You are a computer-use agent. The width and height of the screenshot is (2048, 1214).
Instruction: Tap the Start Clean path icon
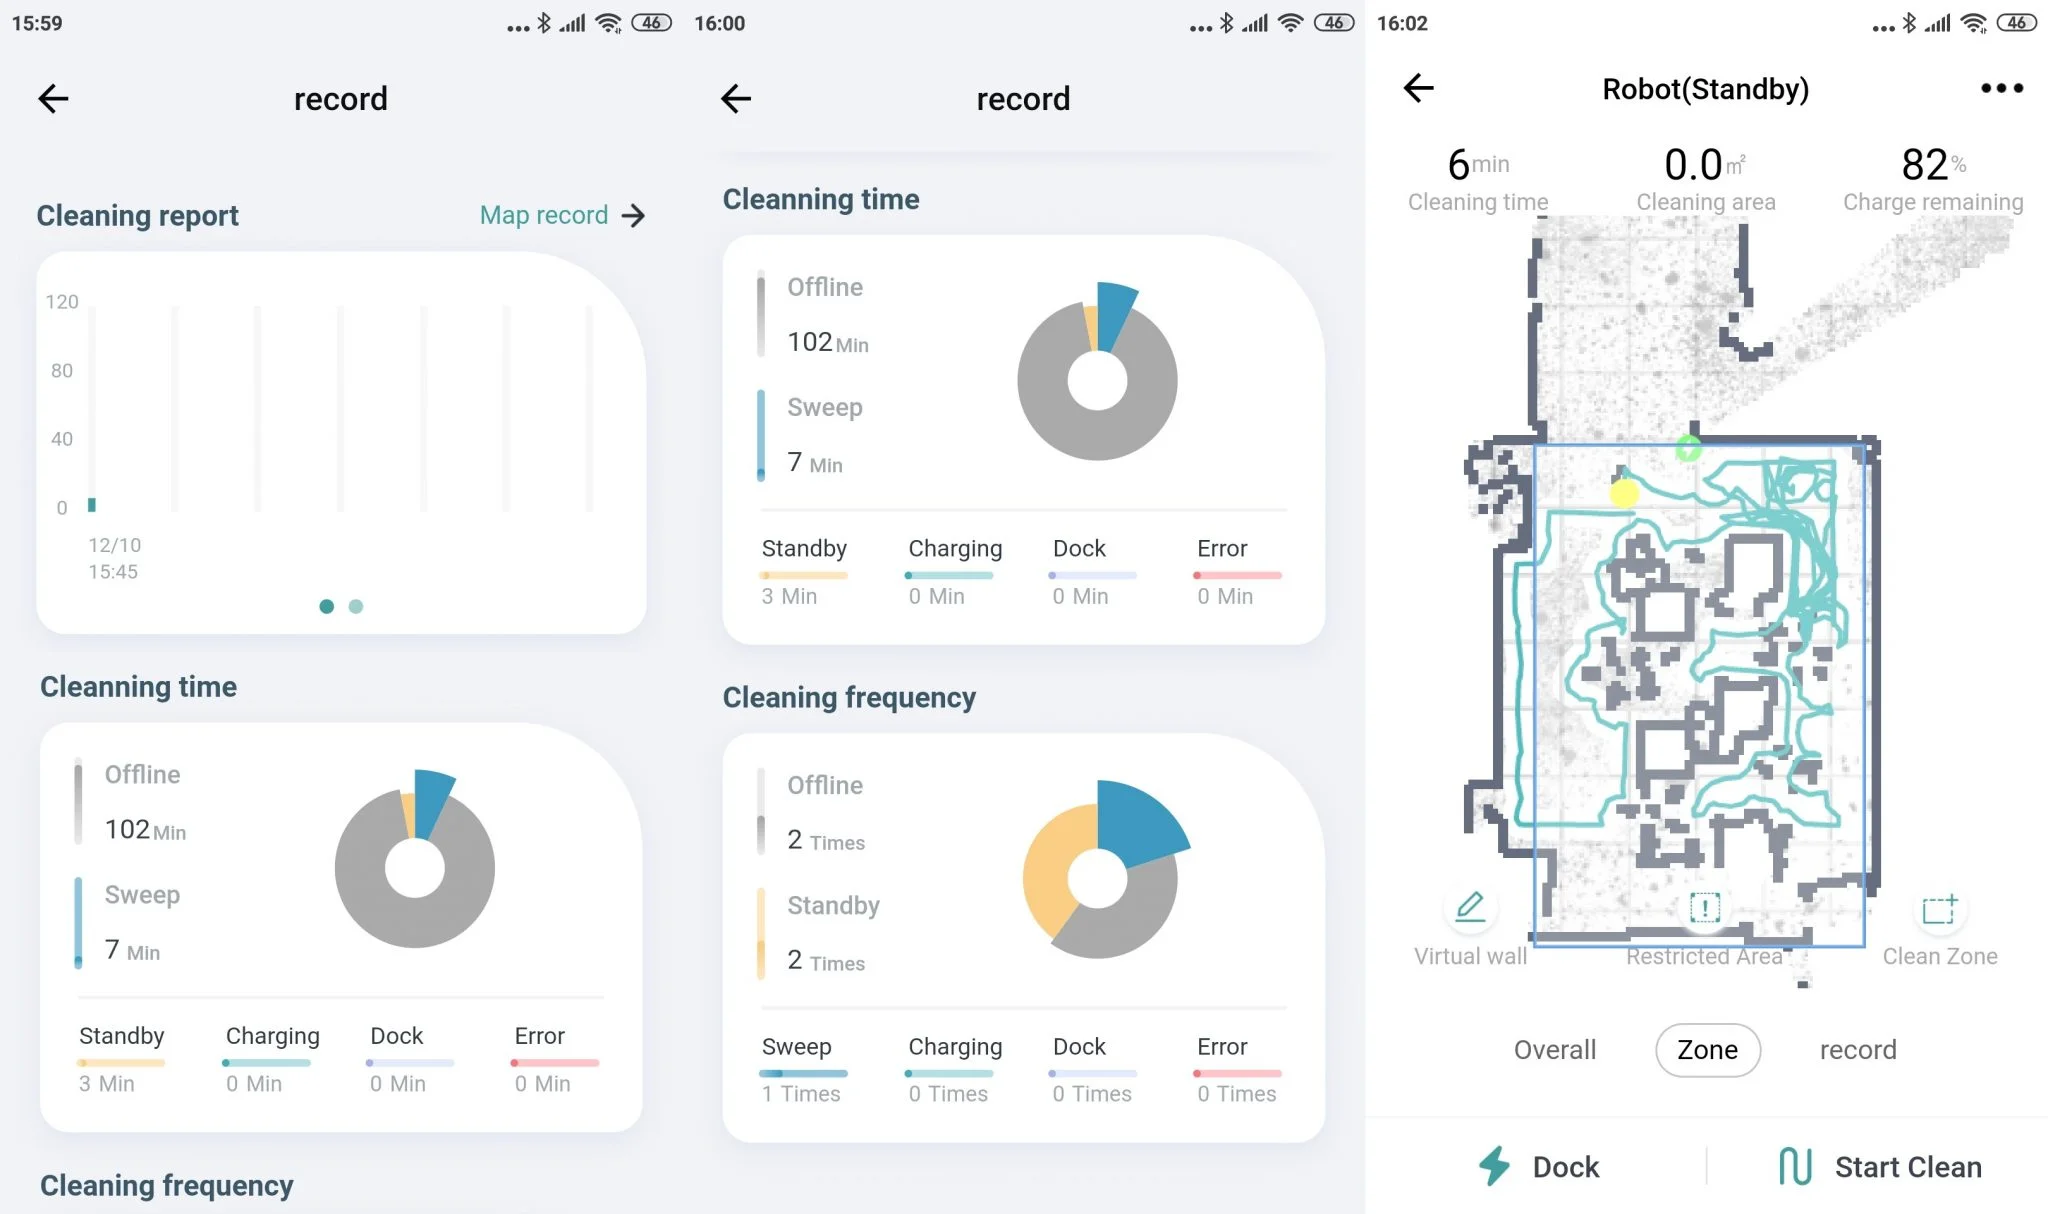point(1795,1166)
